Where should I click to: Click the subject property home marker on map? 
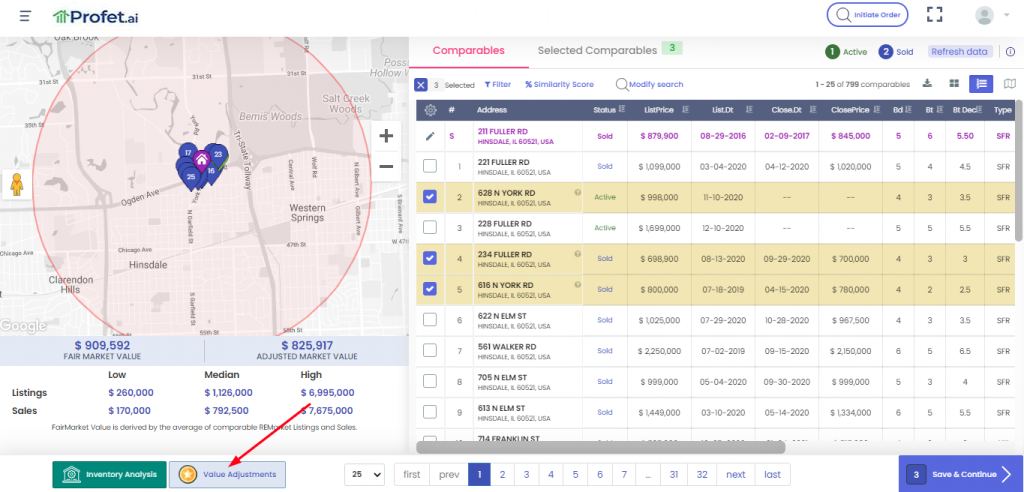202,159
